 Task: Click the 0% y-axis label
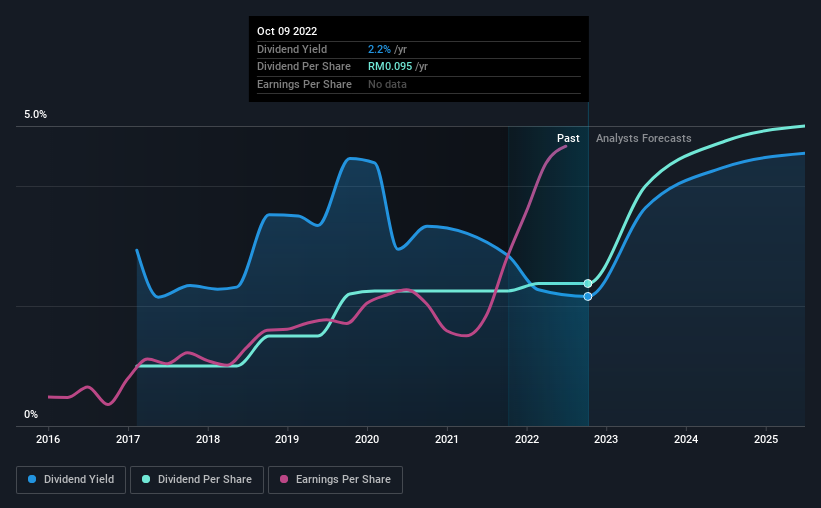point(31,414)
